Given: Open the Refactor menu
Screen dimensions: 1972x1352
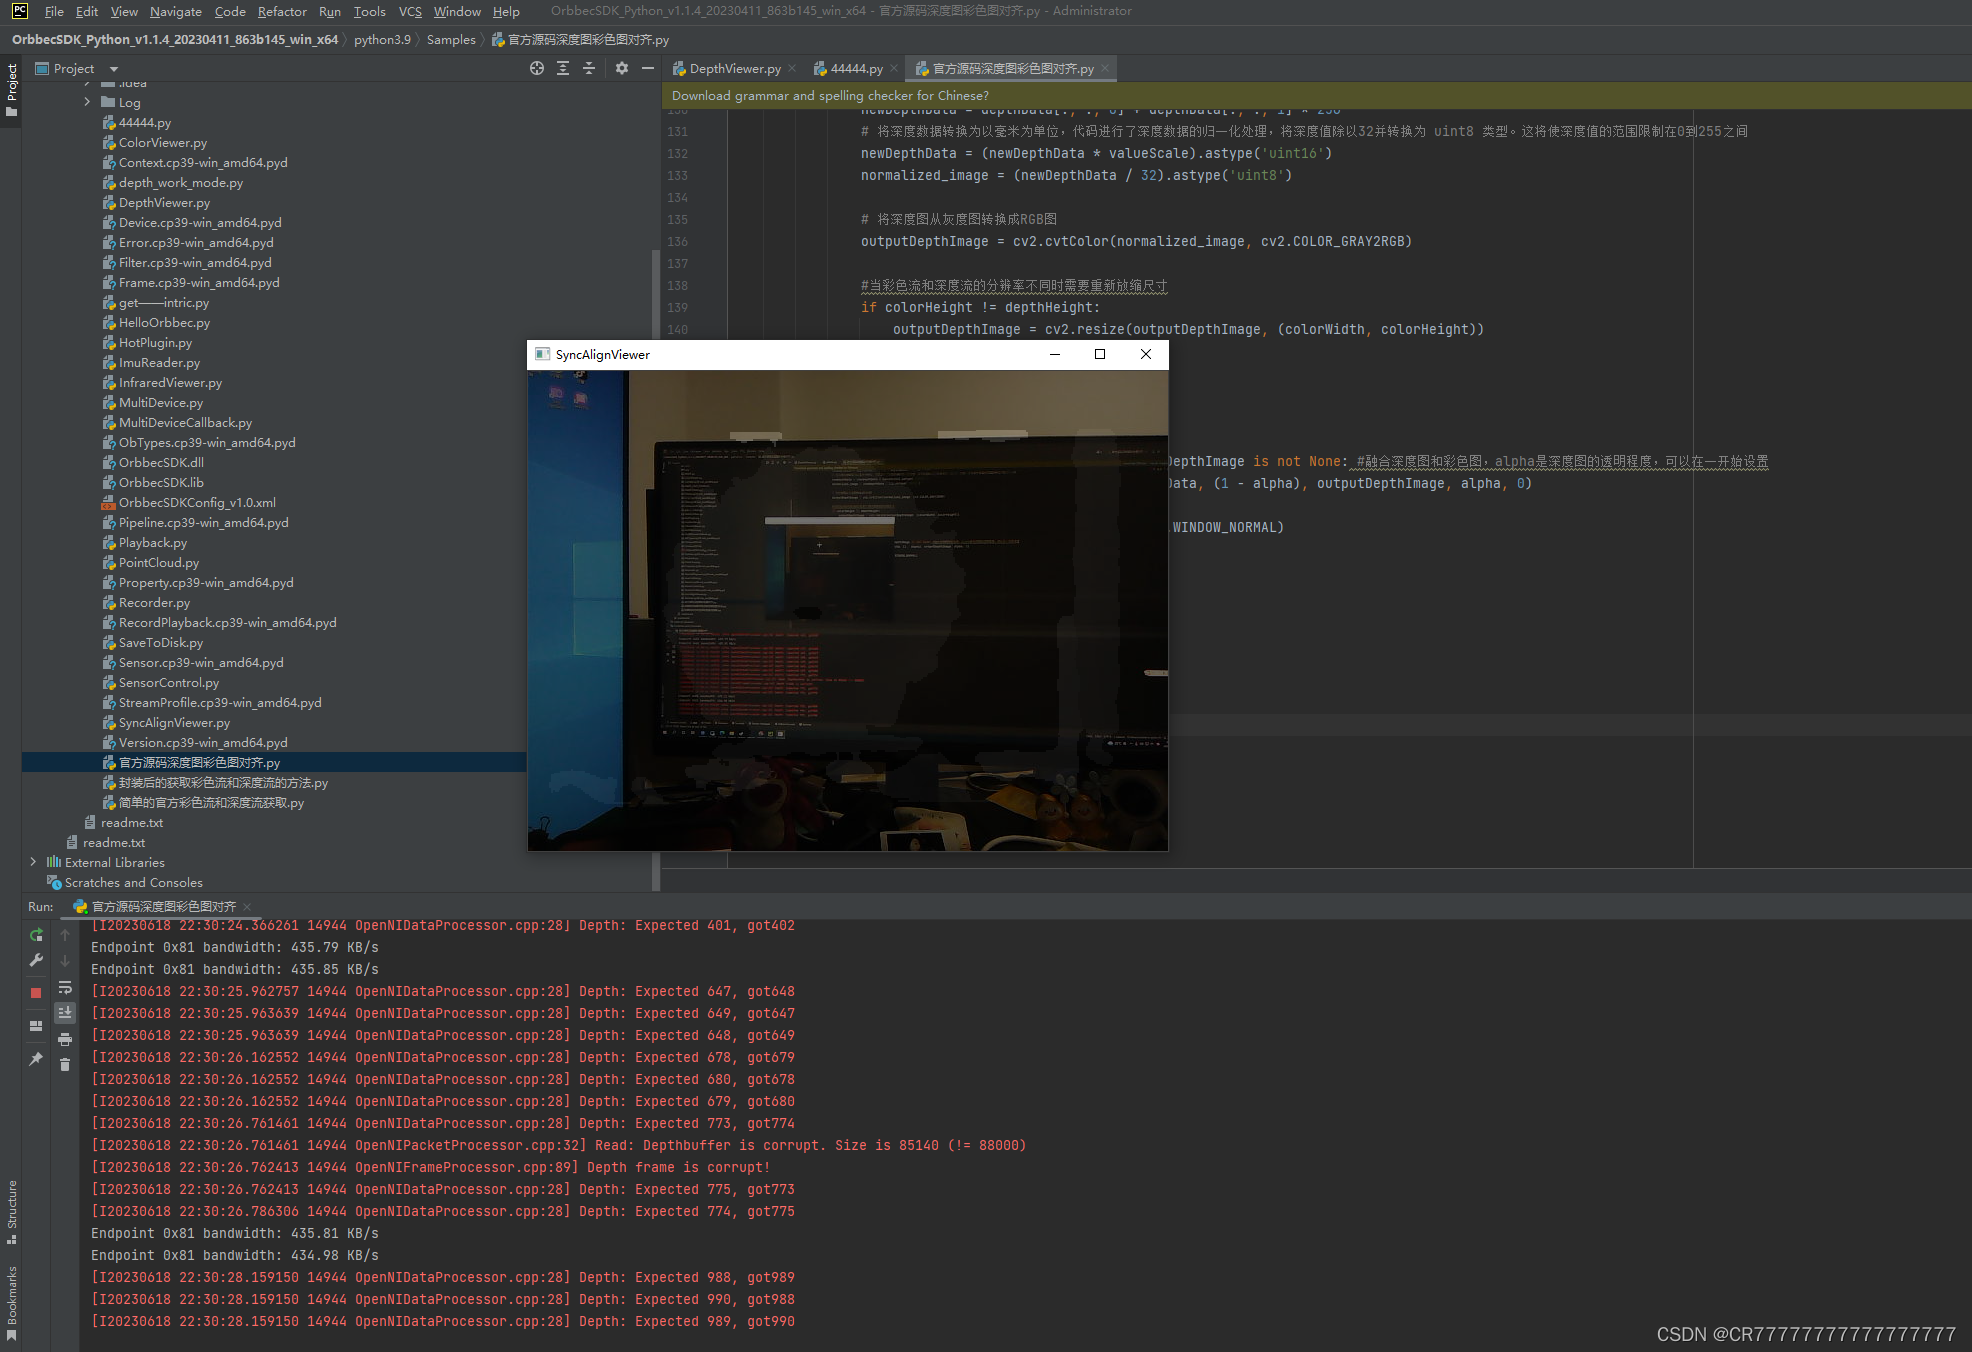Looking at the screenshot, I should click(281, 11).
